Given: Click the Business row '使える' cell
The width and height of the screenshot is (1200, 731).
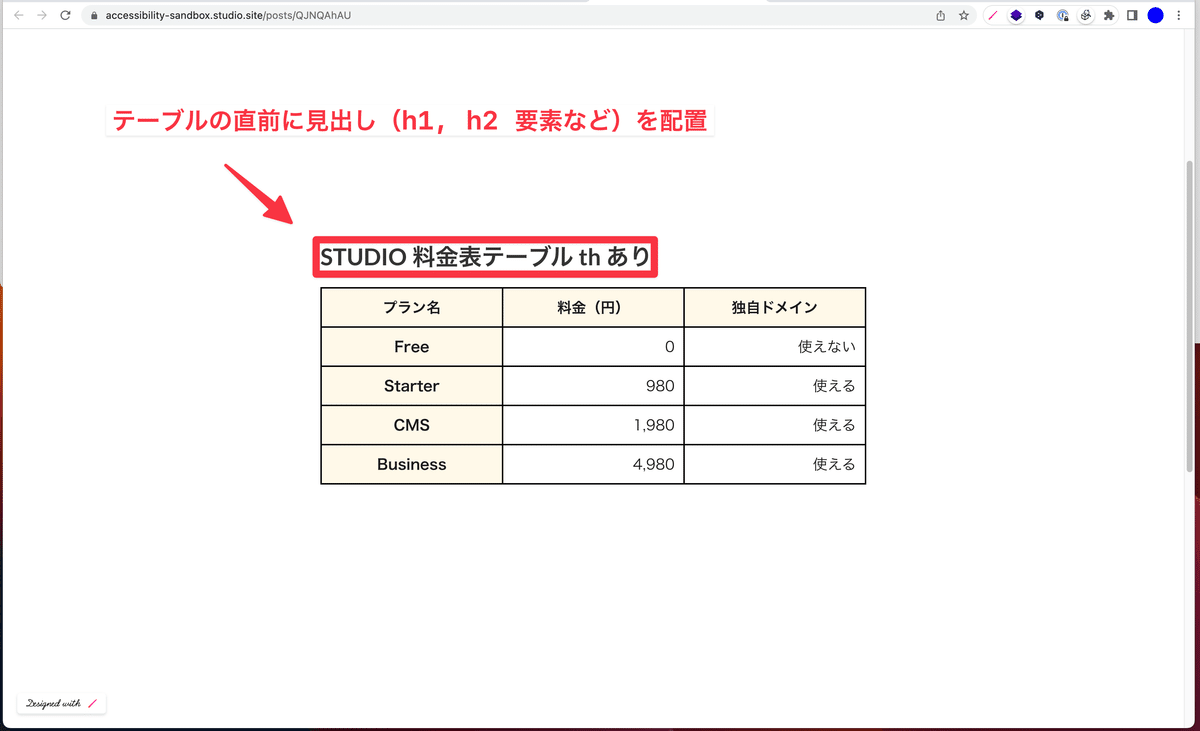Looking at the screenshot, I should (775, 464).
